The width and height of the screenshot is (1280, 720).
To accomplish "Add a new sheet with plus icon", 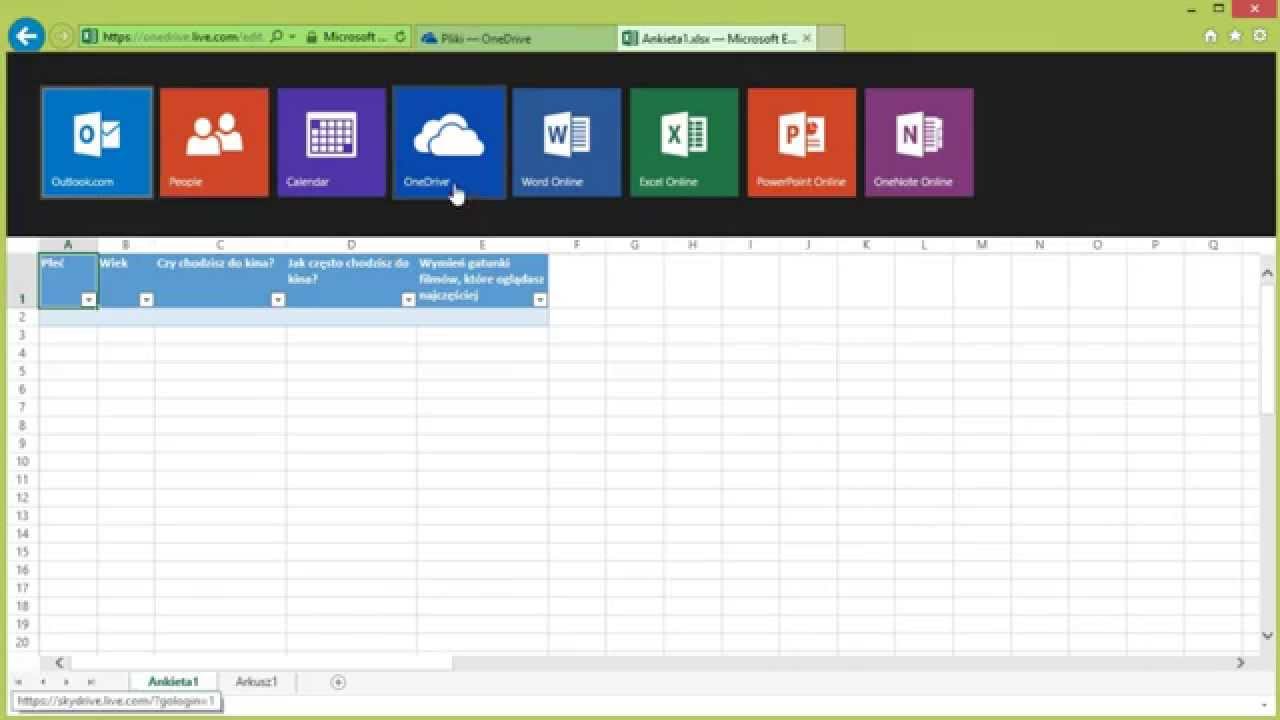I will pyautogui.click(x=338, y=682).
